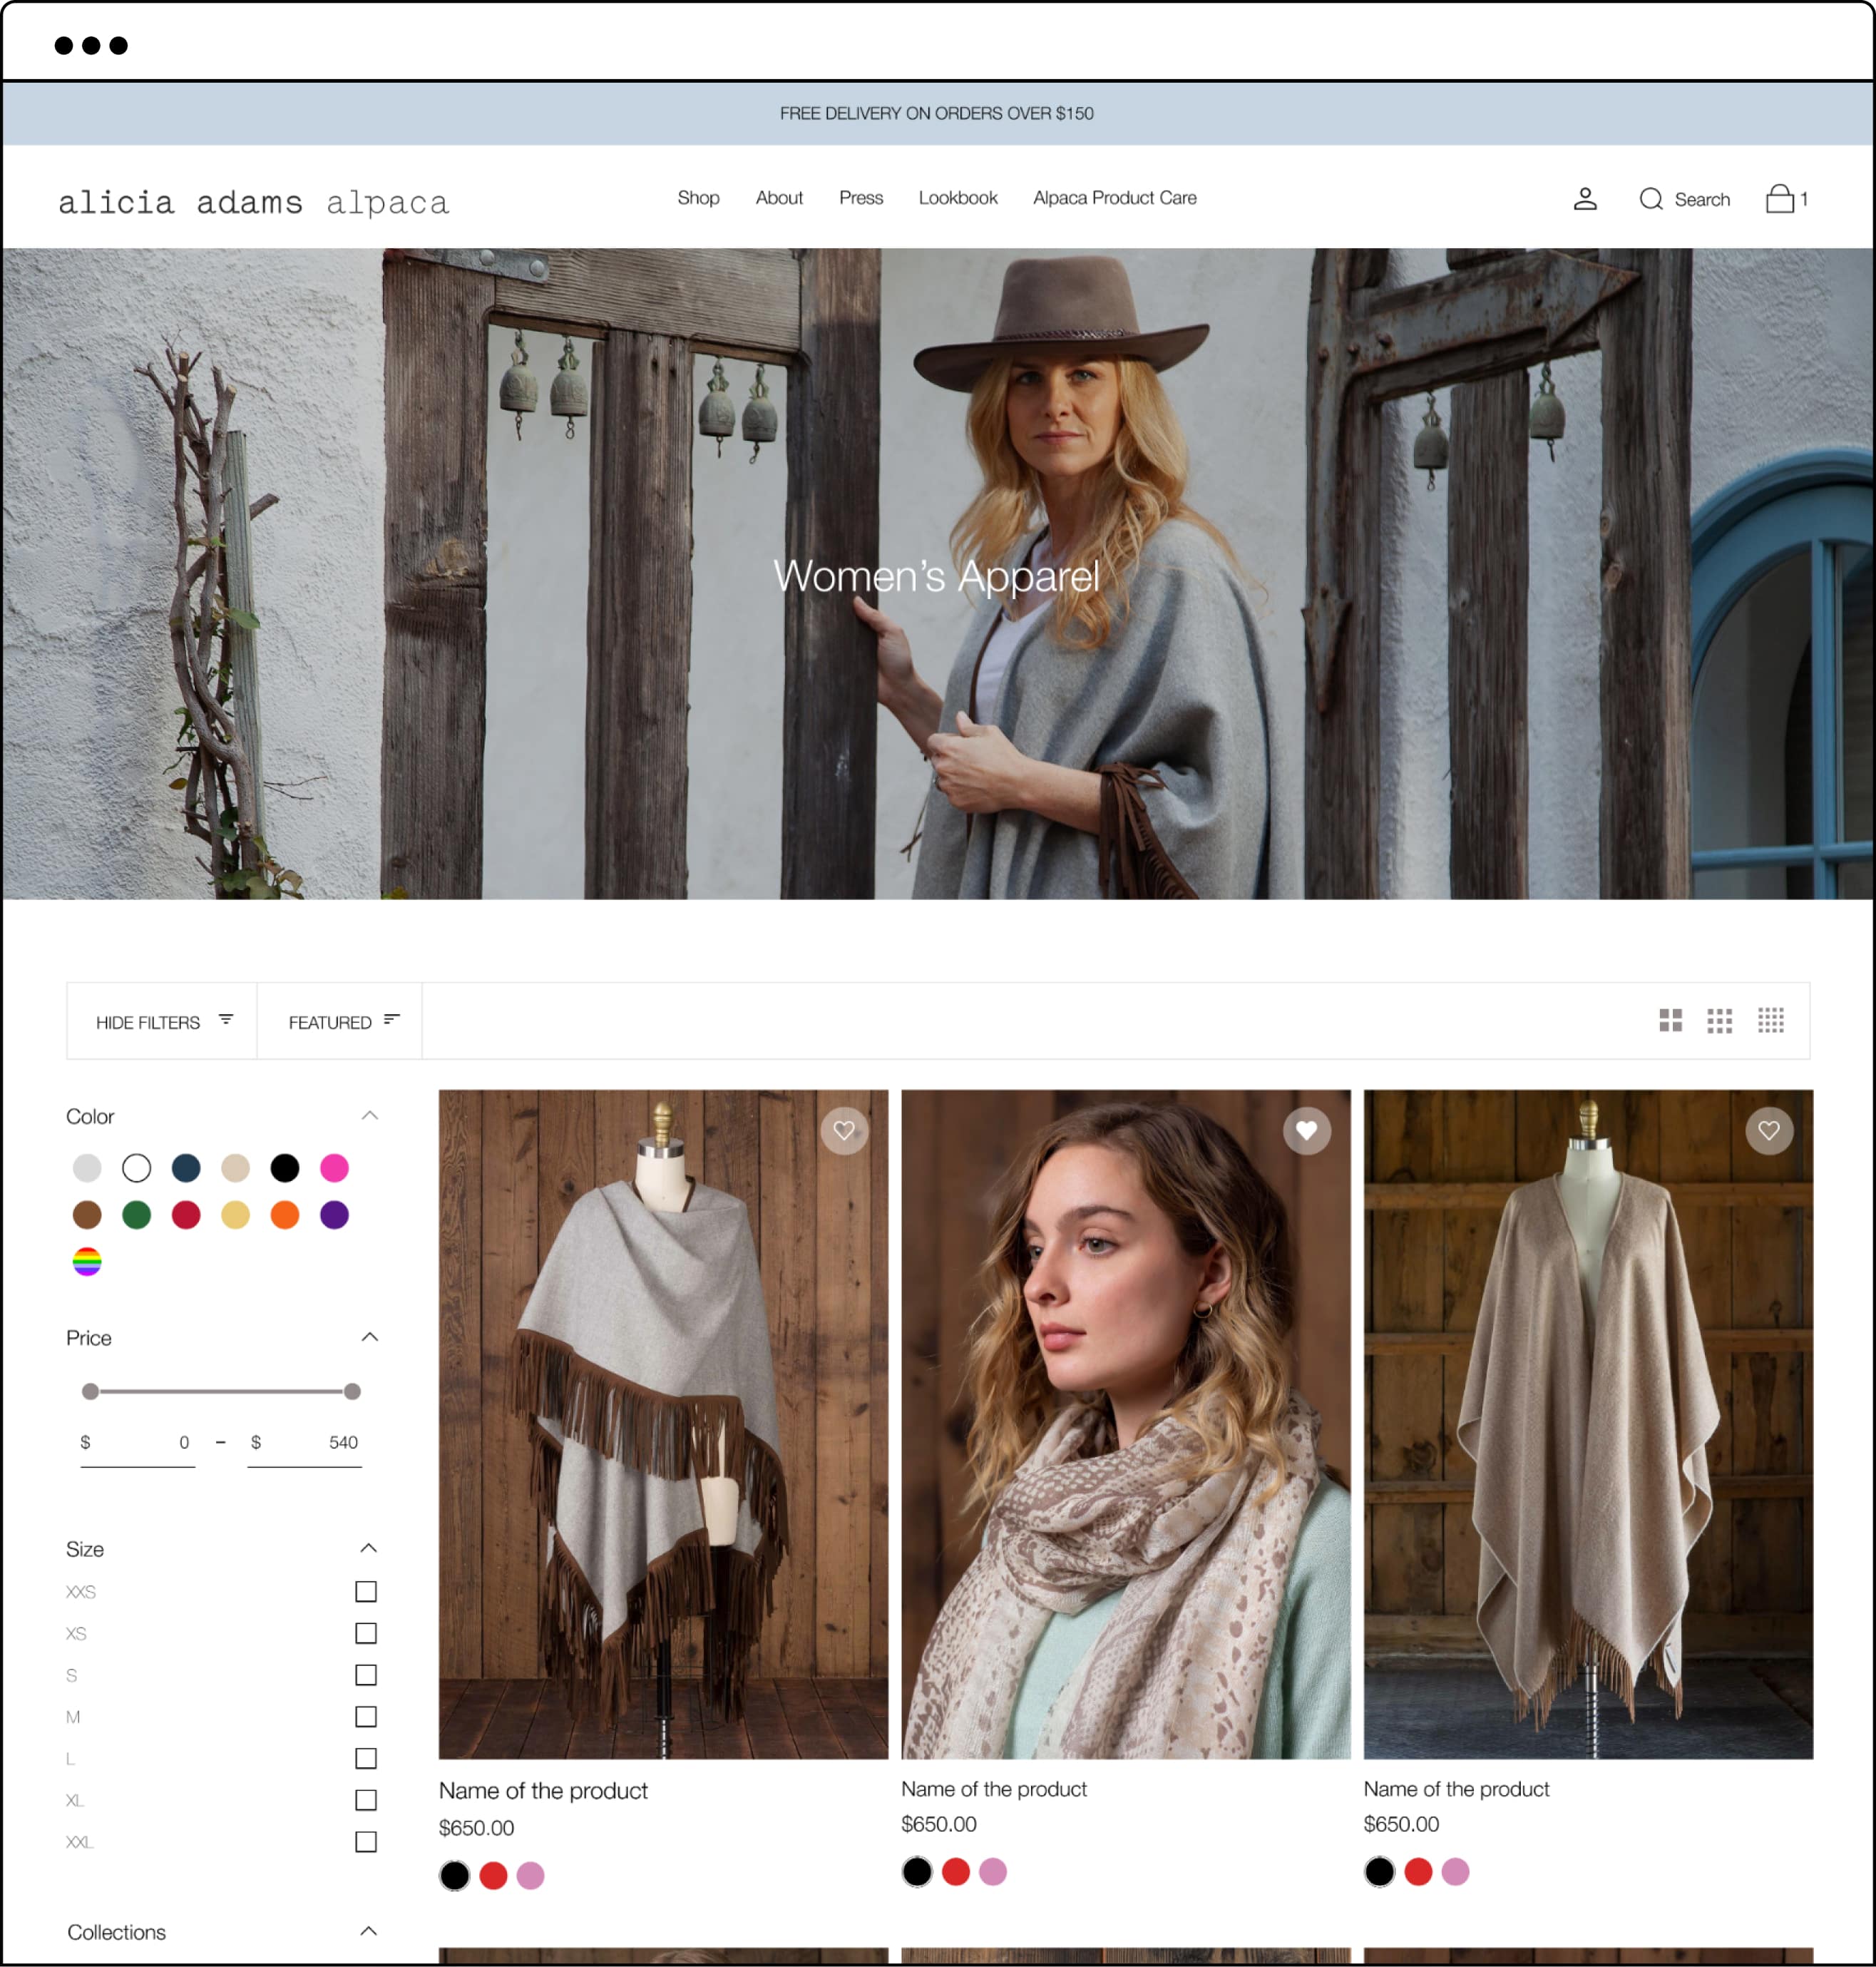Click the maximum price slider handle
This screenshot has height=1967, width=1876.
(352, 1392)
